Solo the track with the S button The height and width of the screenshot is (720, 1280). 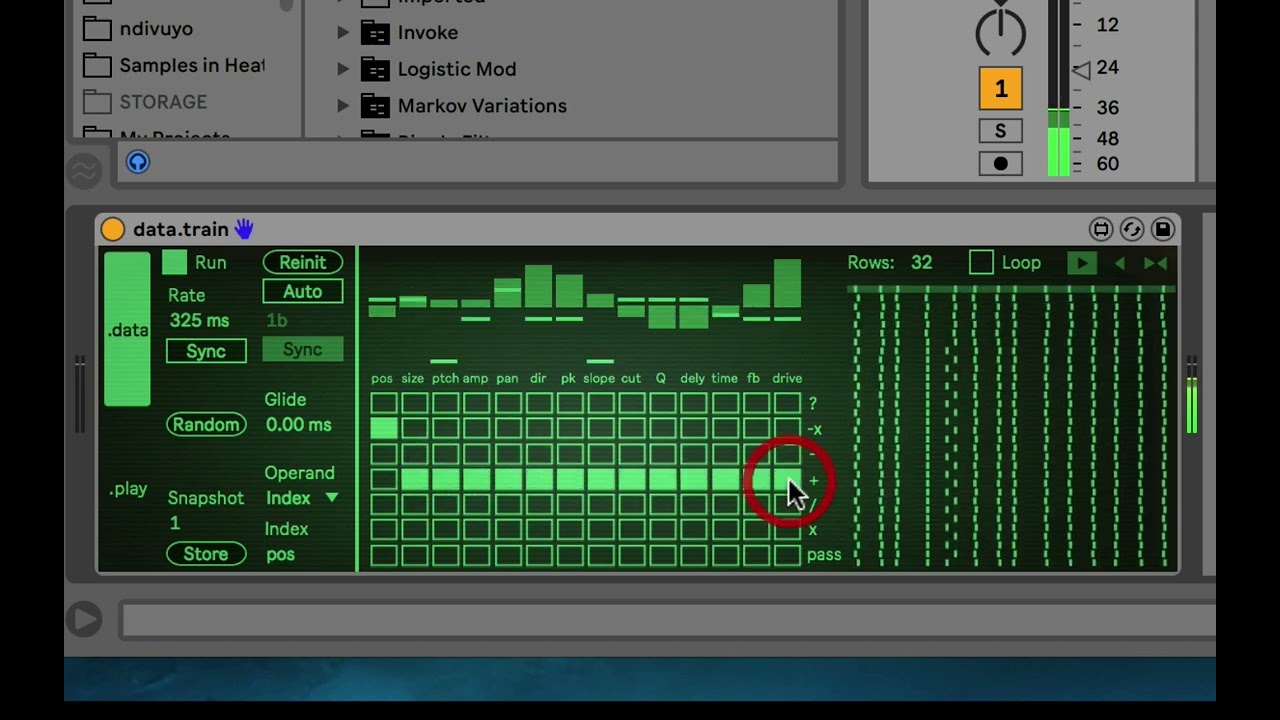(1000, 131)
